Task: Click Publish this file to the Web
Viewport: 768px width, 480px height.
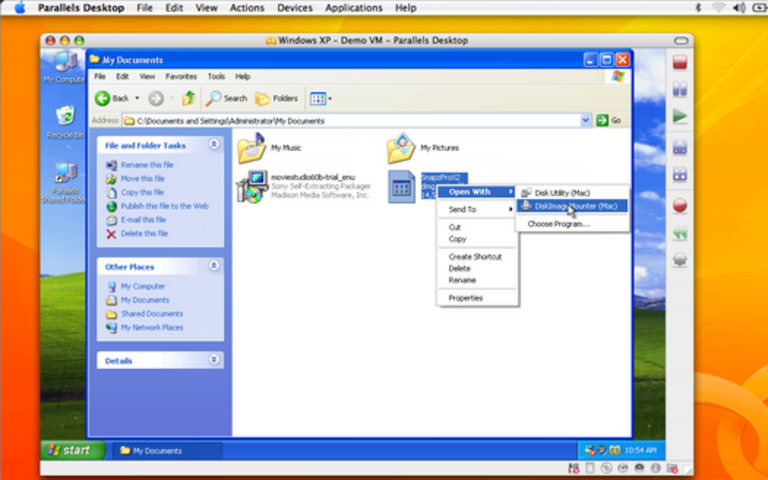Action: (x=165, y=206)
